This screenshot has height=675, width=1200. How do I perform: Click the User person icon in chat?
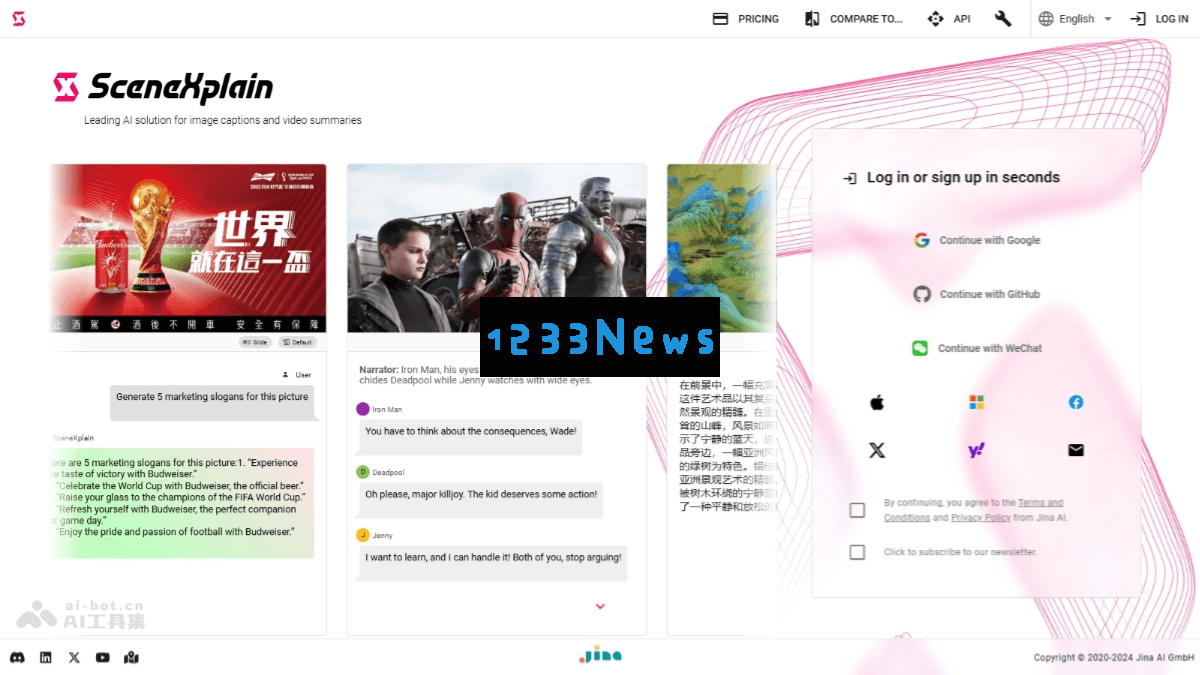[x=286, y=375]
